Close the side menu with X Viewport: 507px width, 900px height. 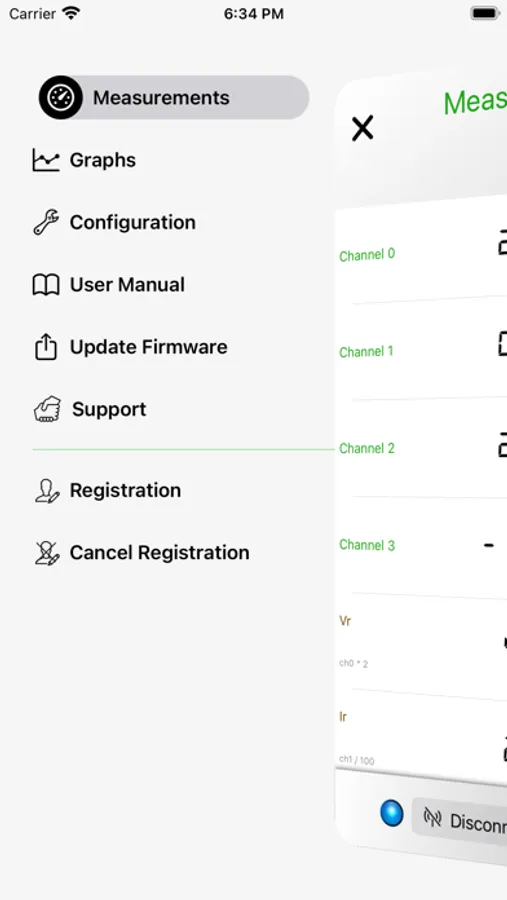tap(362, 128)
